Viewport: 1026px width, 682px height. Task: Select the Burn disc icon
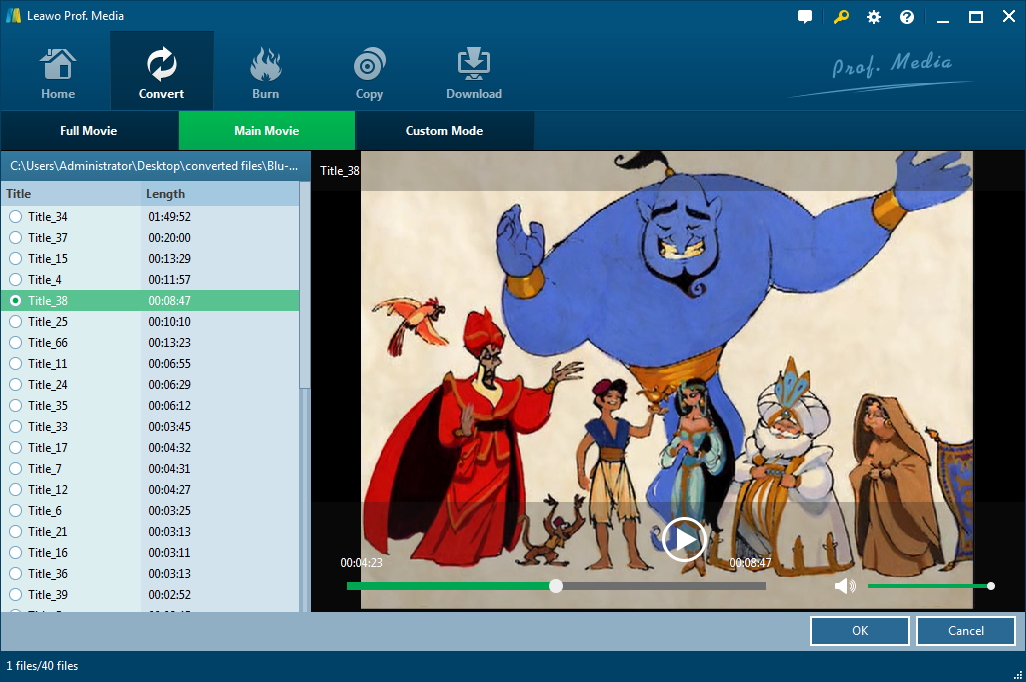265,66
